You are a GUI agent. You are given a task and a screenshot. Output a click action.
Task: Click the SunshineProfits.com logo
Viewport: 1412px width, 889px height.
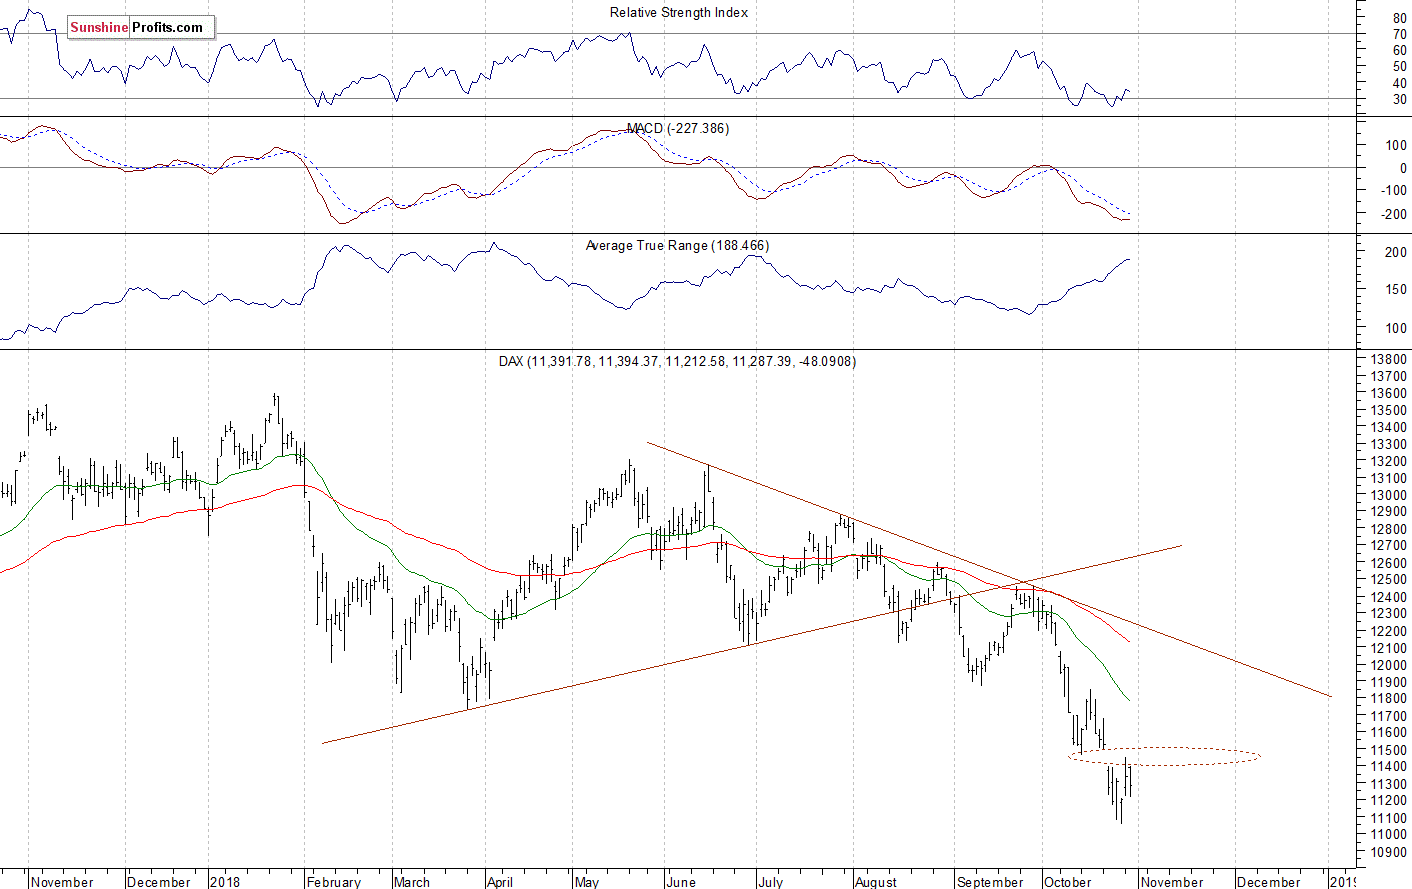coord(140,27)
